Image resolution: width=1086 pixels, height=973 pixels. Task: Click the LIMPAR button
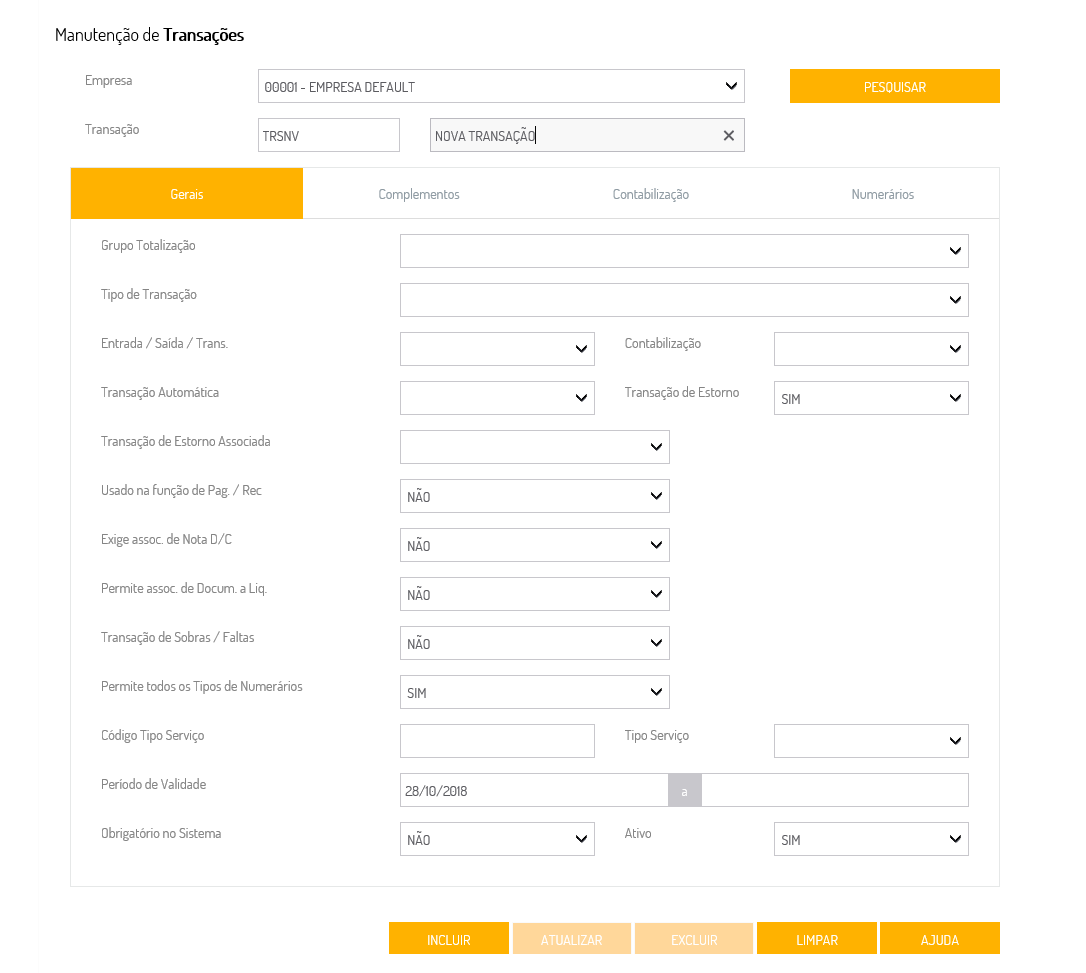coord(817,939)
